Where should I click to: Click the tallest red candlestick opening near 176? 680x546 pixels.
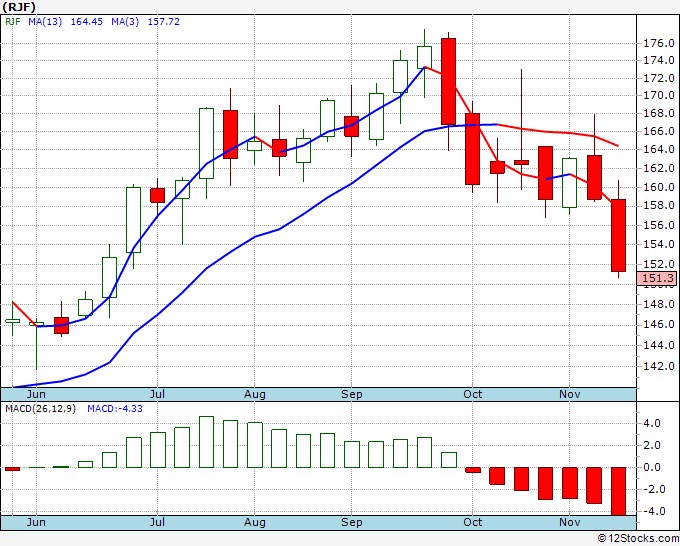pyautogui.click(x=448, y=81)
